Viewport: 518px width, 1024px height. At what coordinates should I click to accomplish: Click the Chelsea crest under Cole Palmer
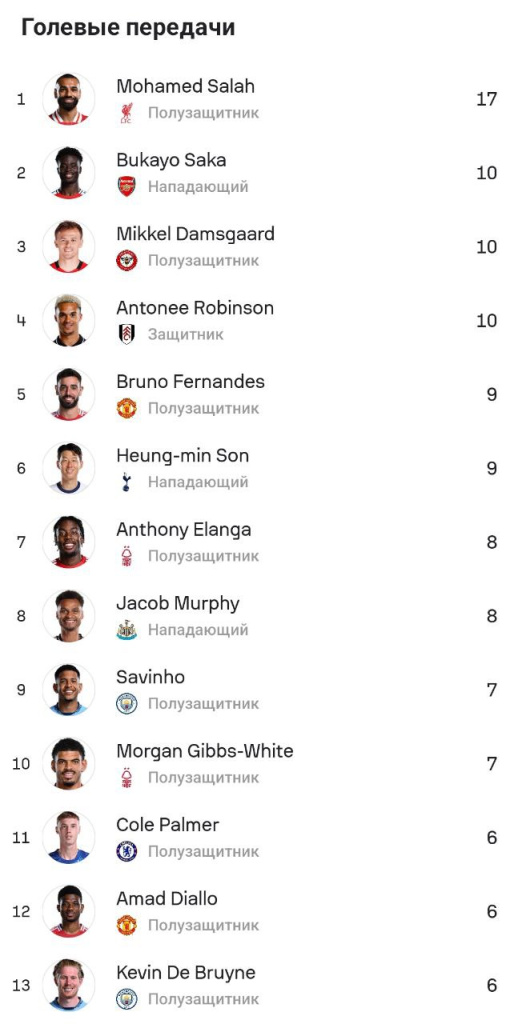[x=126, y=851]
